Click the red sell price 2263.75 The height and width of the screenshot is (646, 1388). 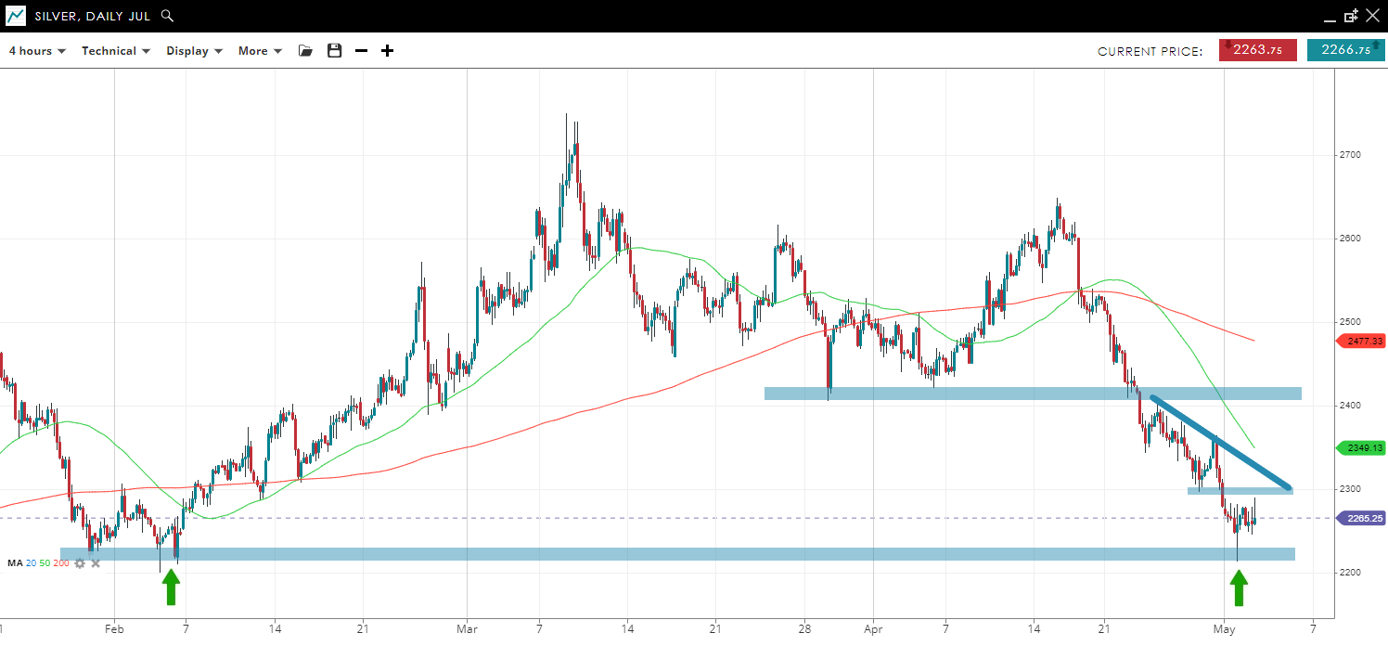pyautogui.click(x=1257, y=51)
